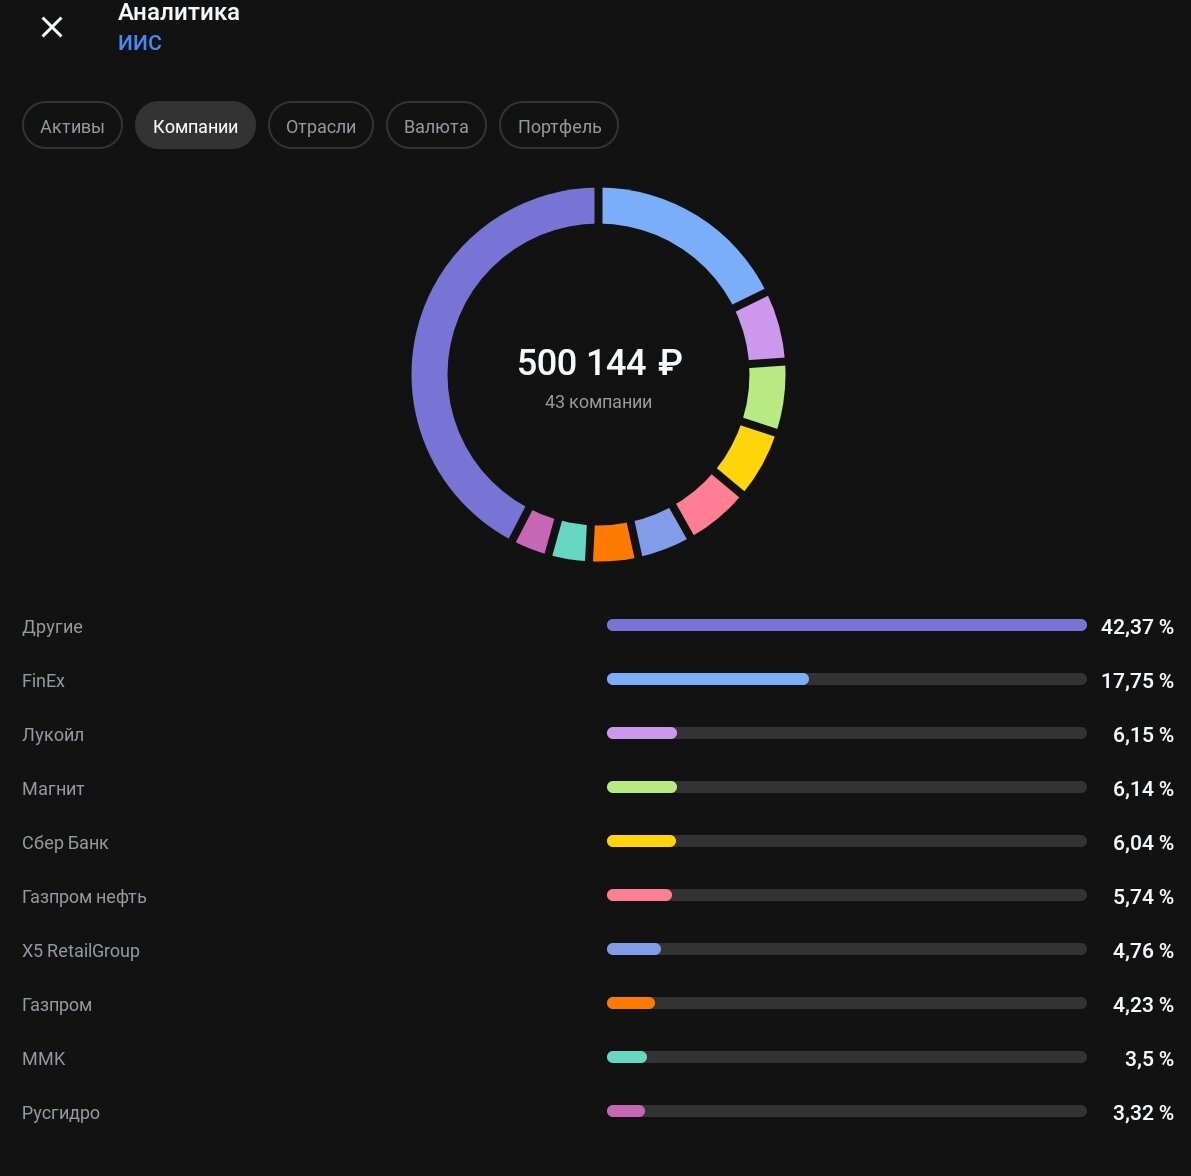This screenshot has width=1191, height=1176.
Task: Select the teal ММК donut segment
Action: click(570, 541)
